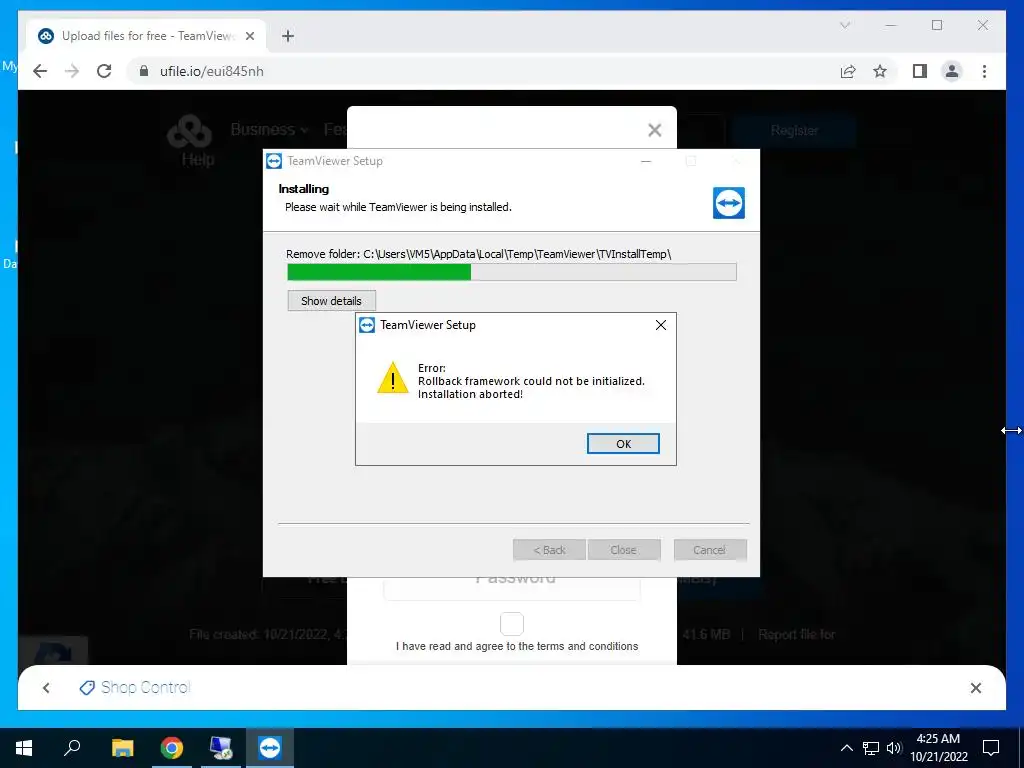Open Business dropdown on ufile page
The width and height of the screenshot is (1024, 768).
click(x=269, y=129)
